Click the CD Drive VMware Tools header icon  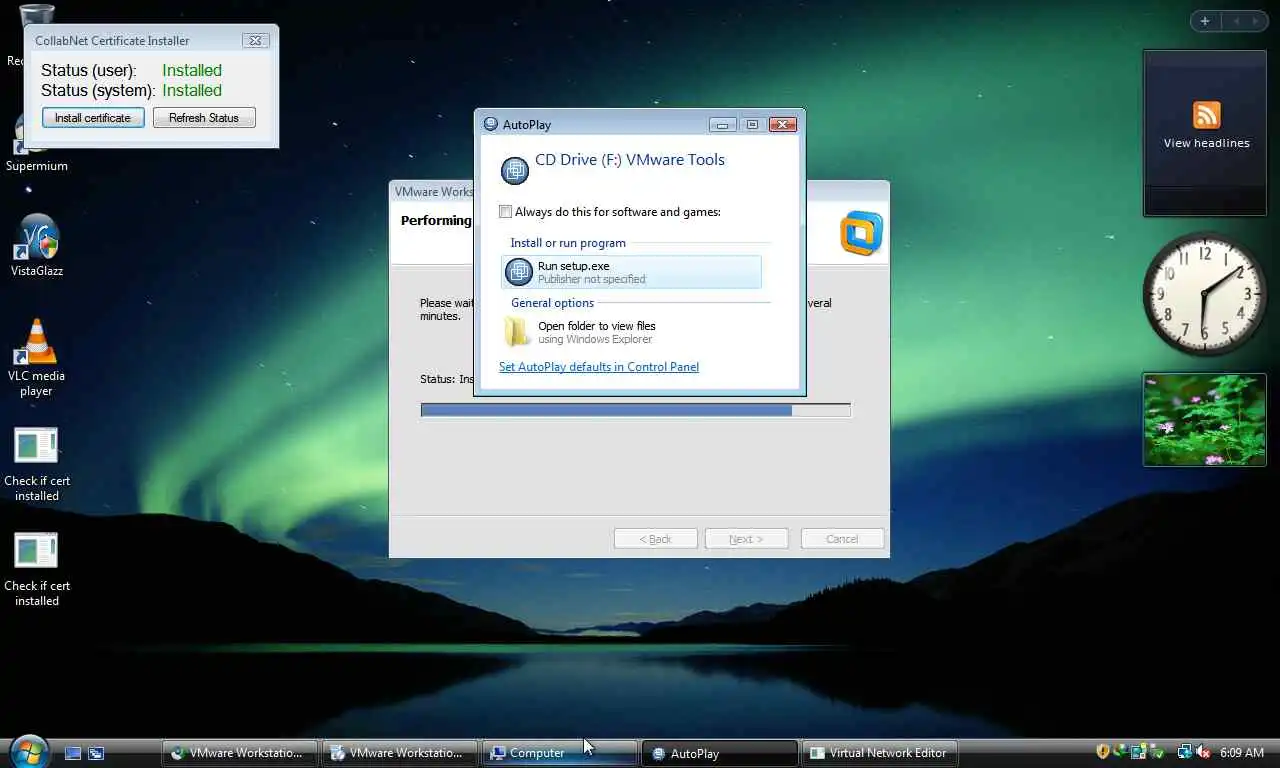(x=514, y=170)
